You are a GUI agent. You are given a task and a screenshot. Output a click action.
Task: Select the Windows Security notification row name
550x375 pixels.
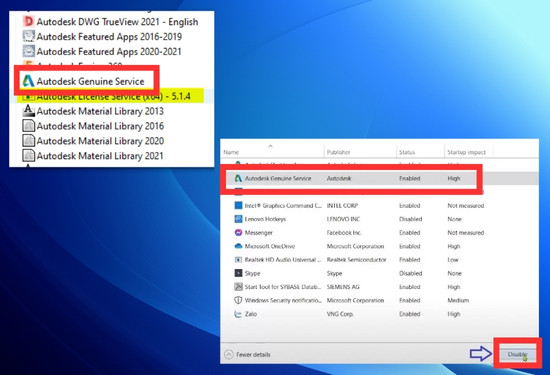tap(283, 300)
